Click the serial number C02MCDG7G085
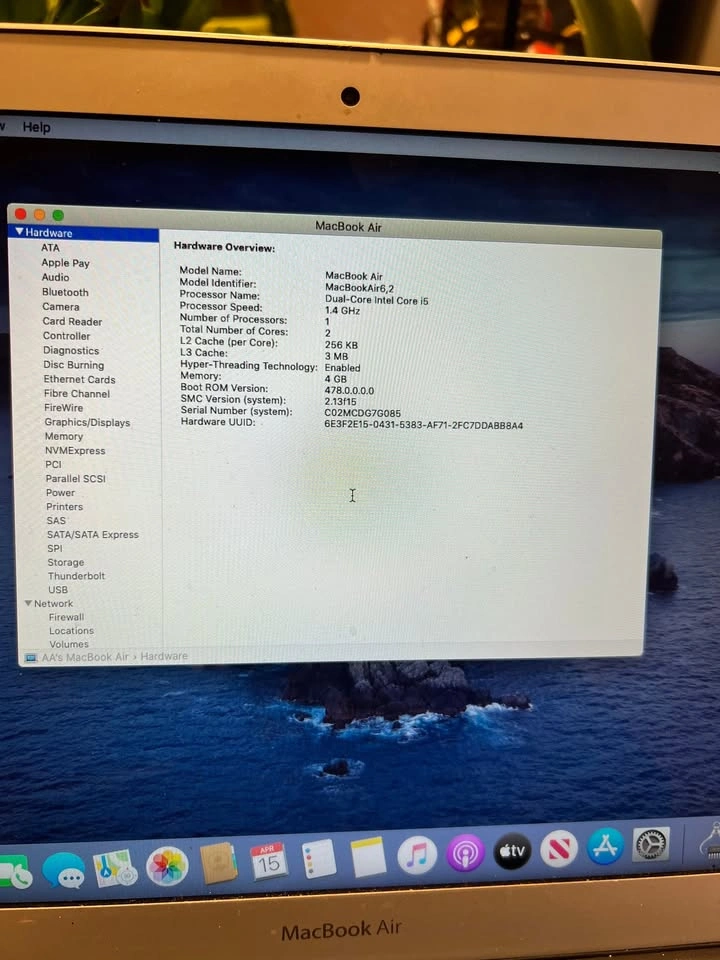Screen dimensions: 720x960 pos(362,413)
